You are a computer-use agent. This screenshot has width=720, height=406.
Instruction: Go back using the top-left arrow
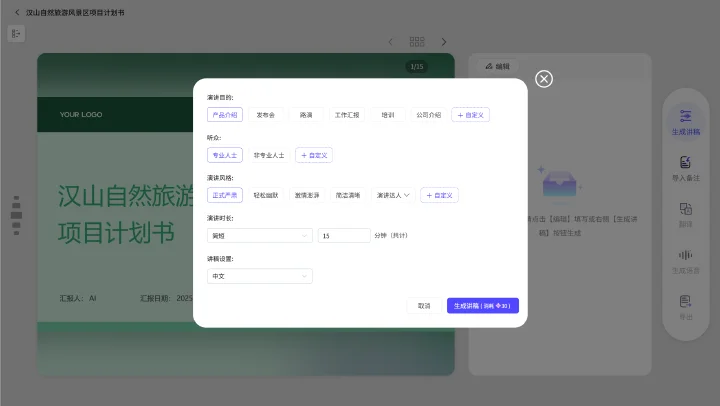(x=17, y=12)
